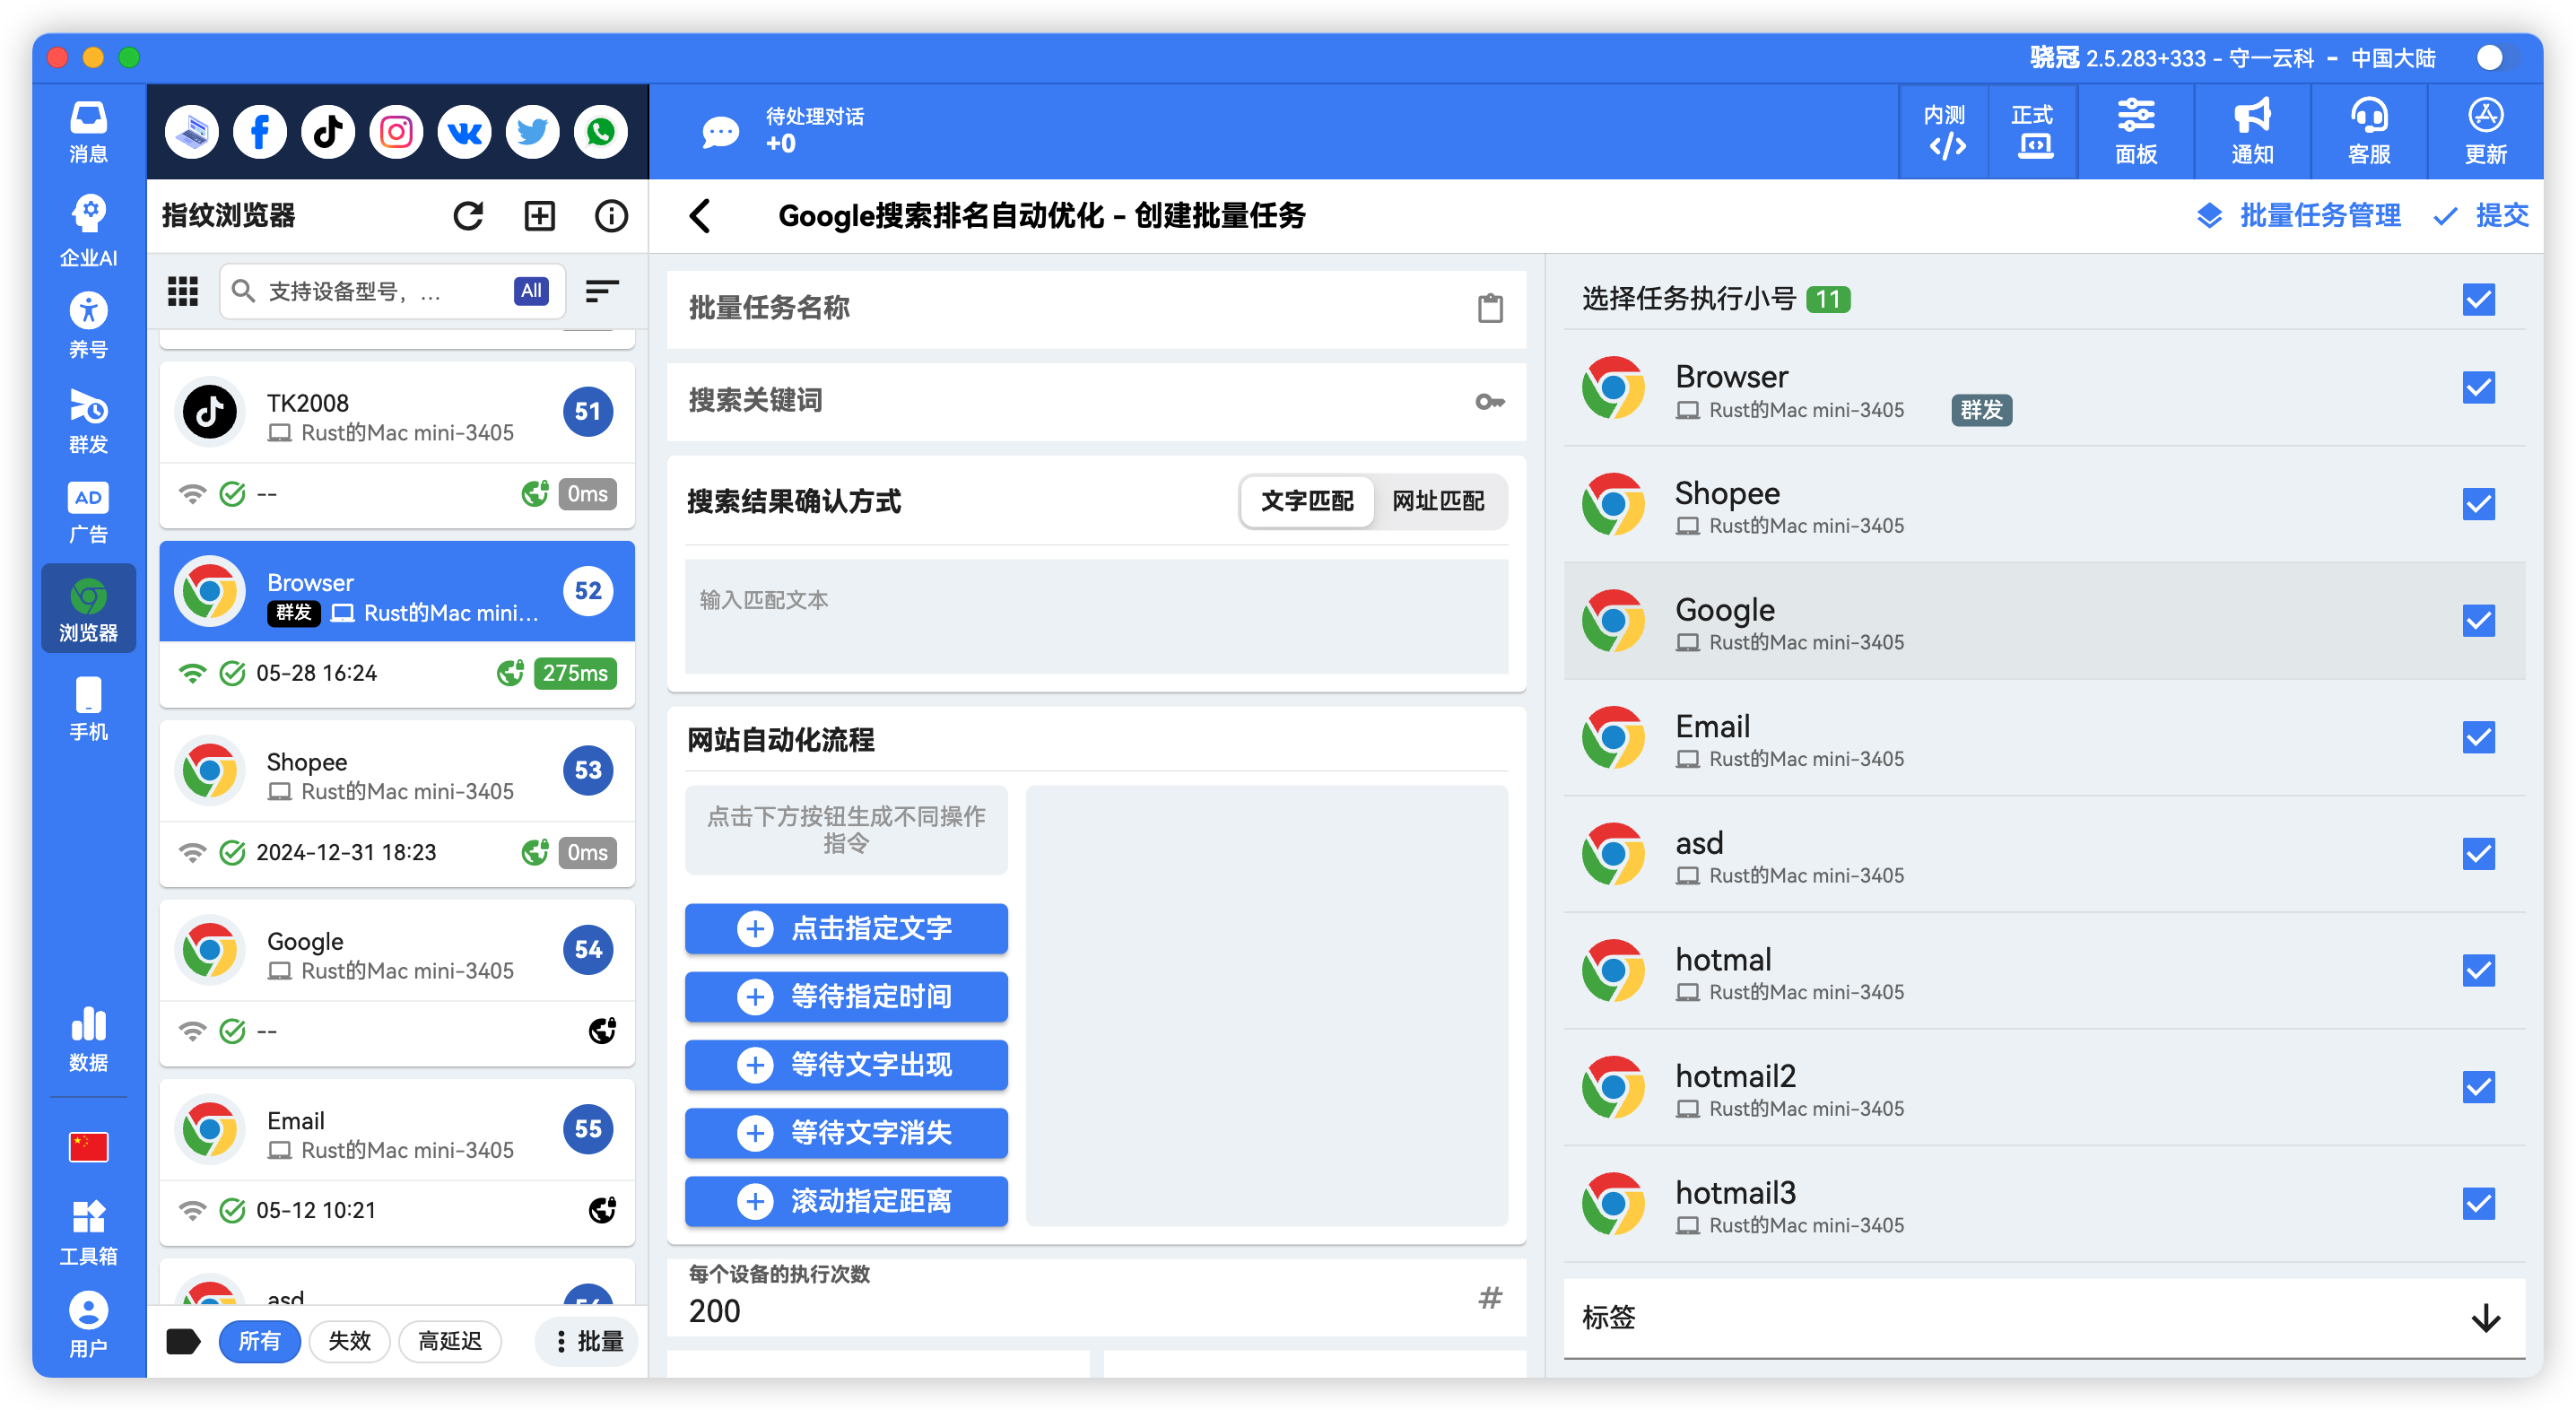Click the 提交 submit button

[2480, 215]
